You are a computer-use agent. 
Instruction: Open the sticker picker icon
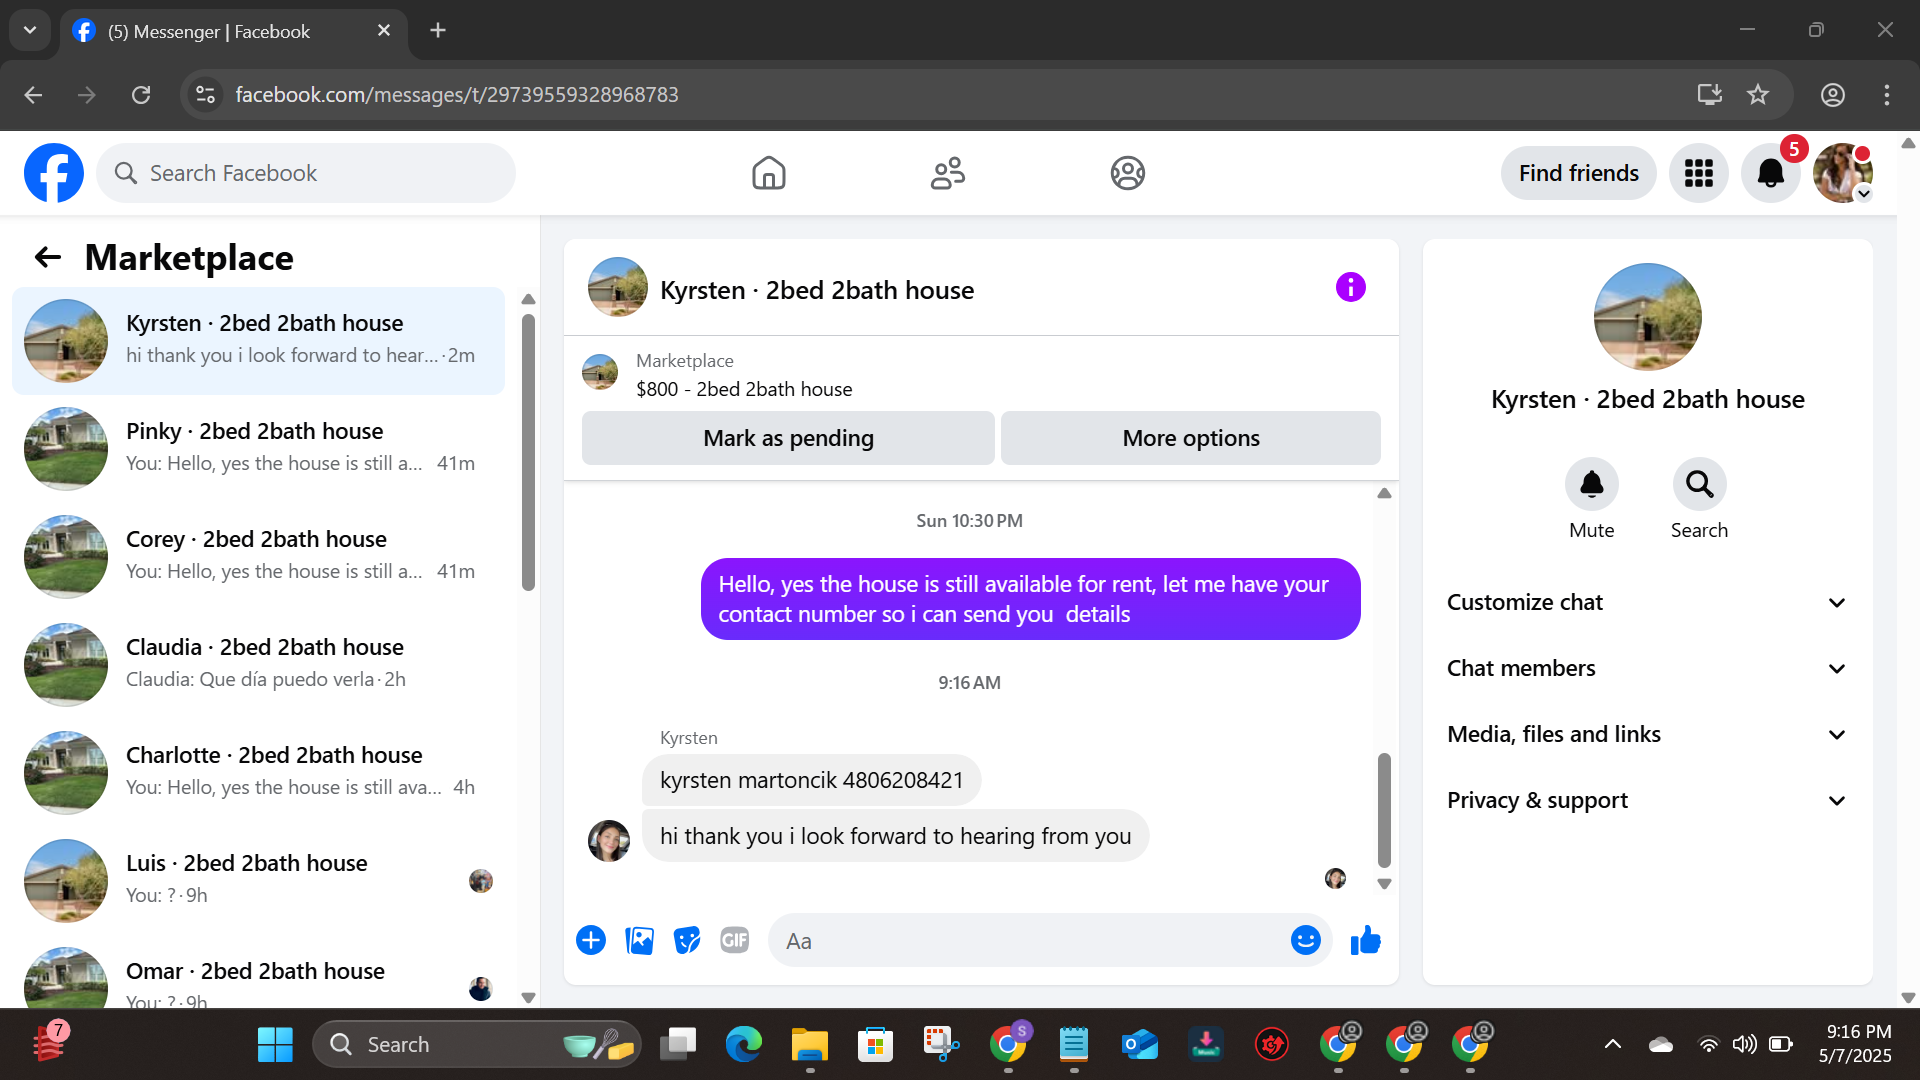[x=687, y=941]
